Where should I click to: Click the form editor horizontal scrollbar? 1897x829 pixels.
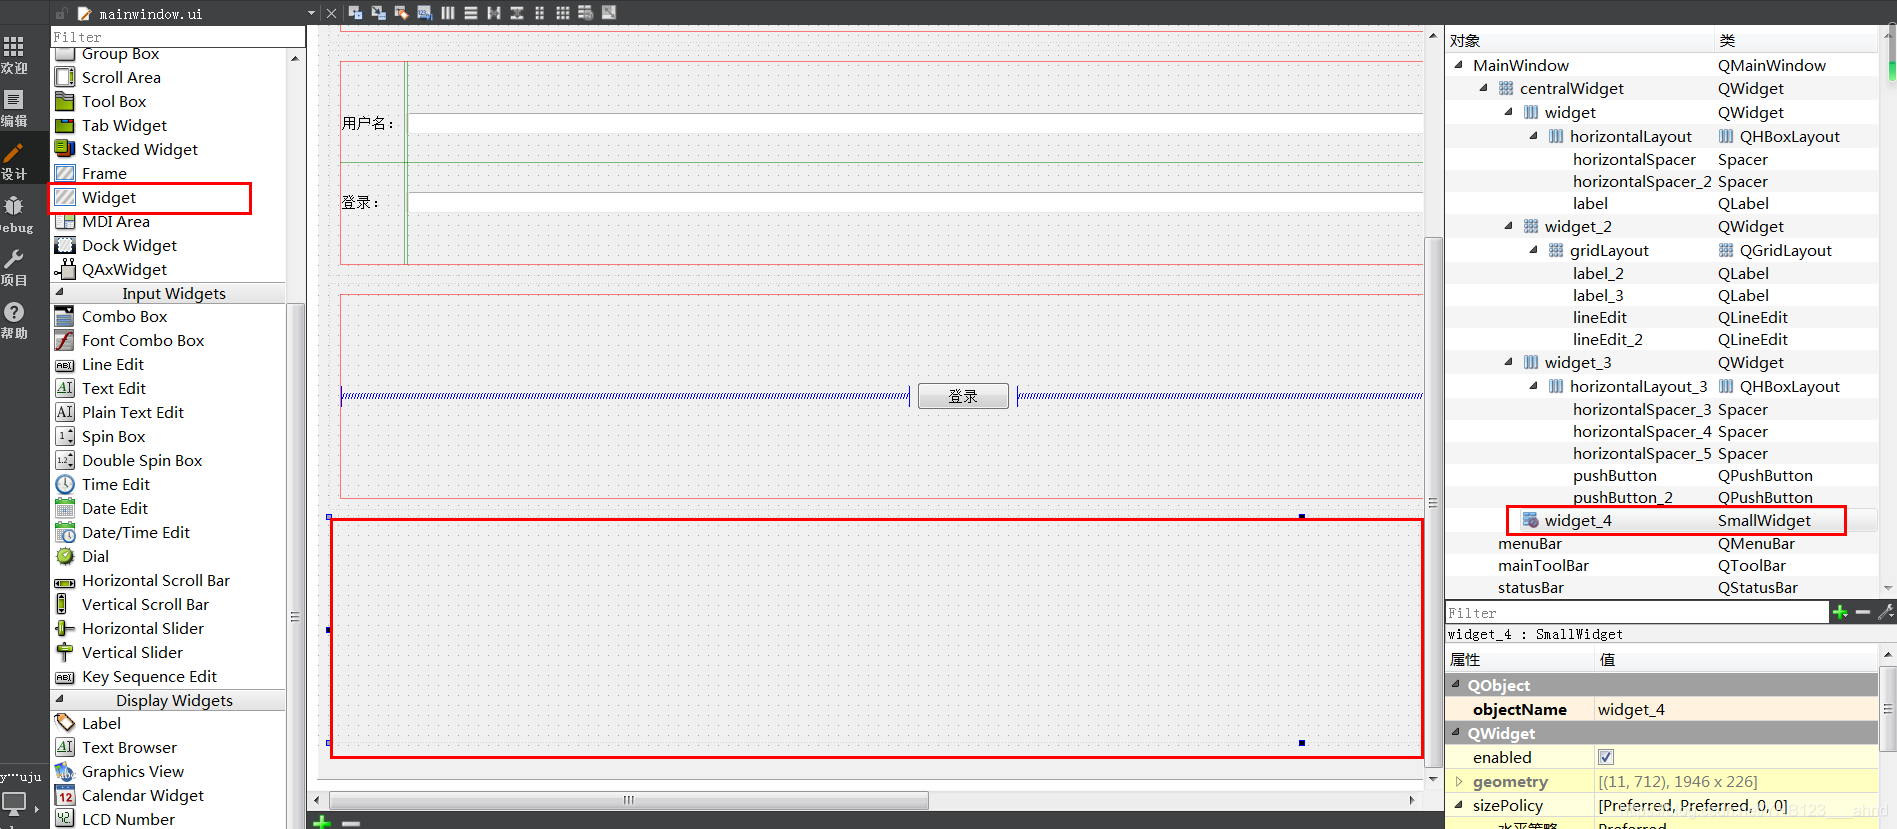tap(628, 800)
